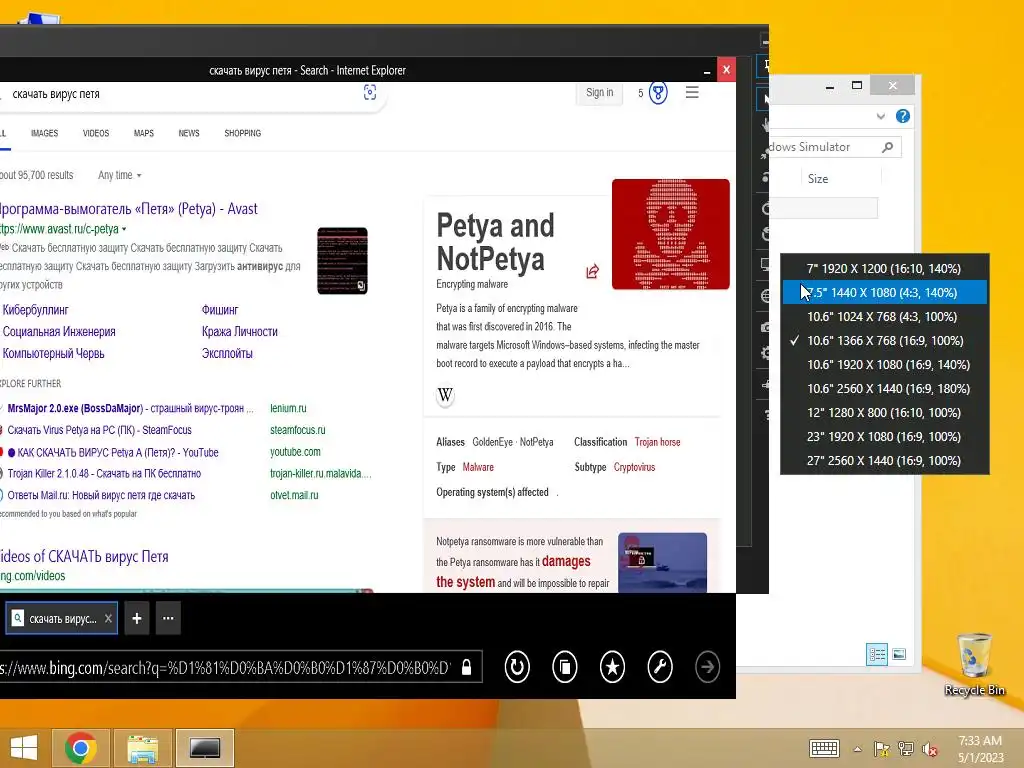
Task: Open the Cryptovirus subtype link
Action: click(634, 467)
